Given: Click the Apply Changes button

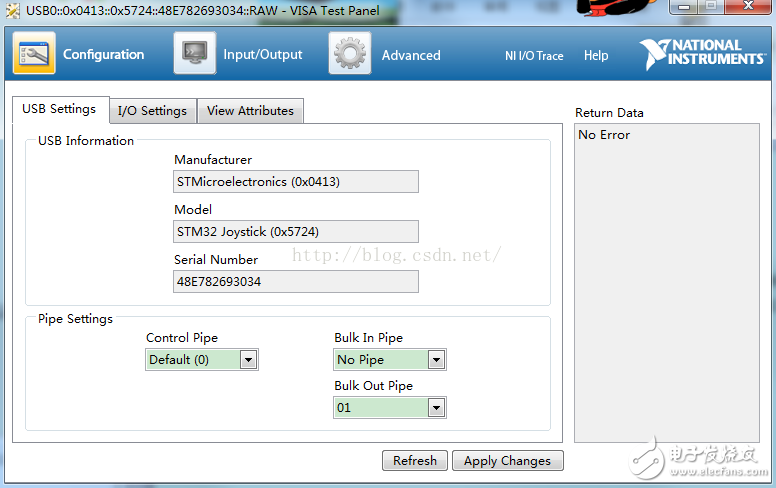Looking at the screenshot, I should [x=507, y=461].
